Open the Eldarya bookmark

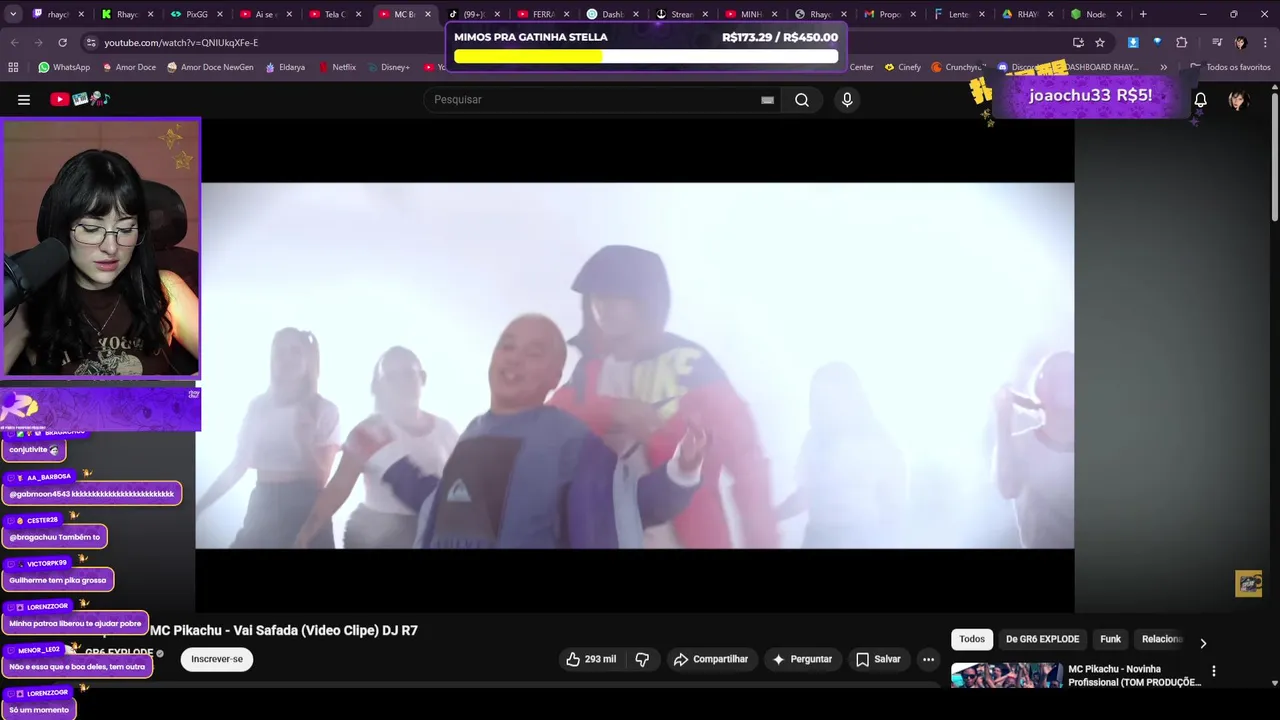point(285,67)
